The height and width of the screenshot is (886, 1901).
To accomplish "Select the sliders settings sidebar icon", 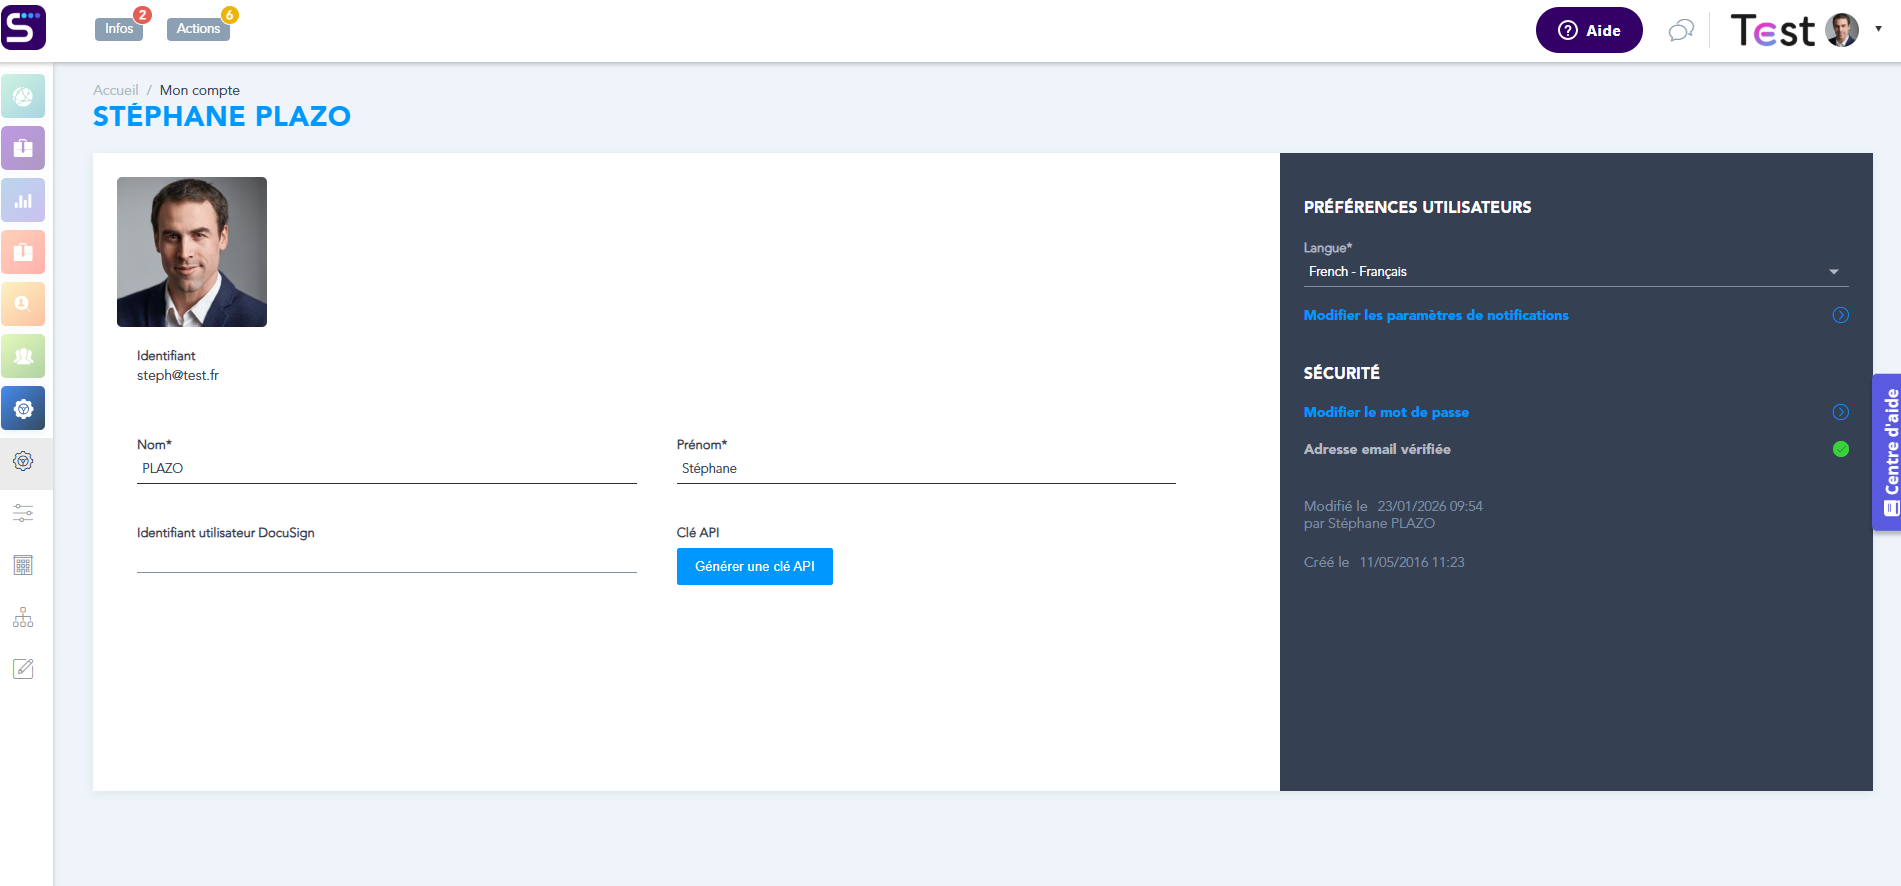I will tap(23, 513).
